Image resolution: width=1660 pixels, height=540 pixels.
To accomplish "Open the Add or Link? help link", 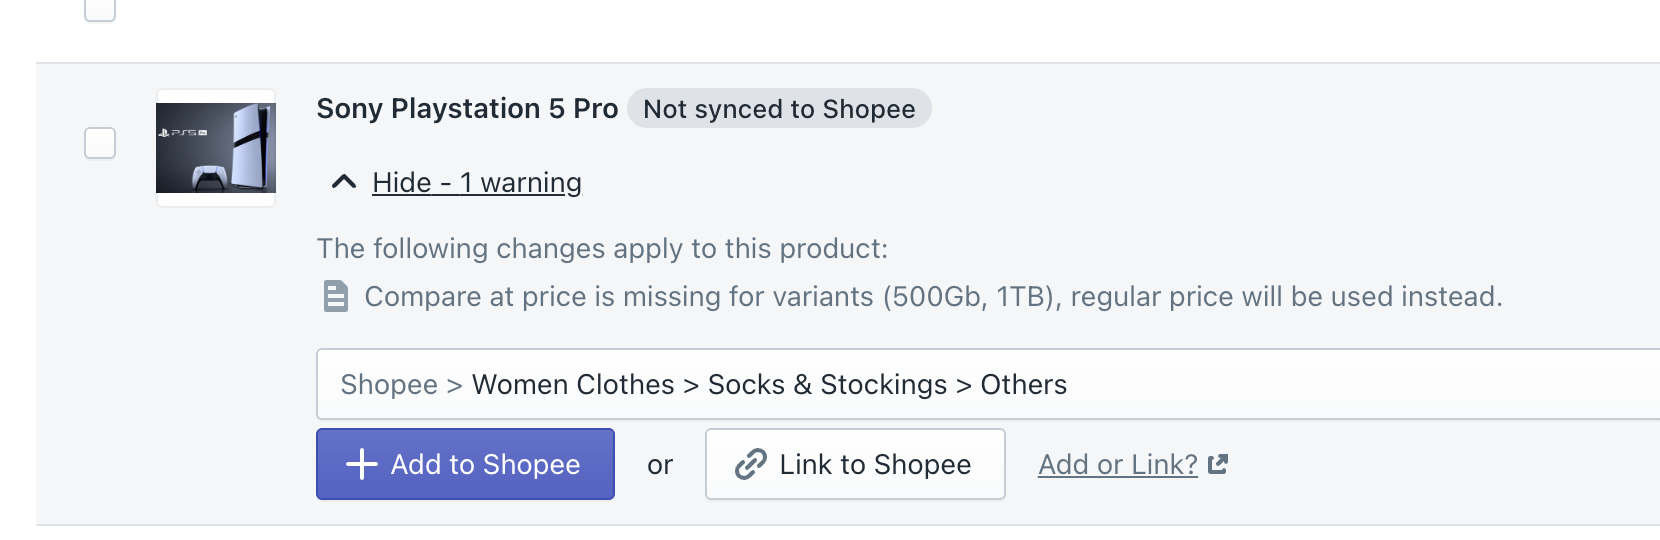I will (x=1117, y=465).
